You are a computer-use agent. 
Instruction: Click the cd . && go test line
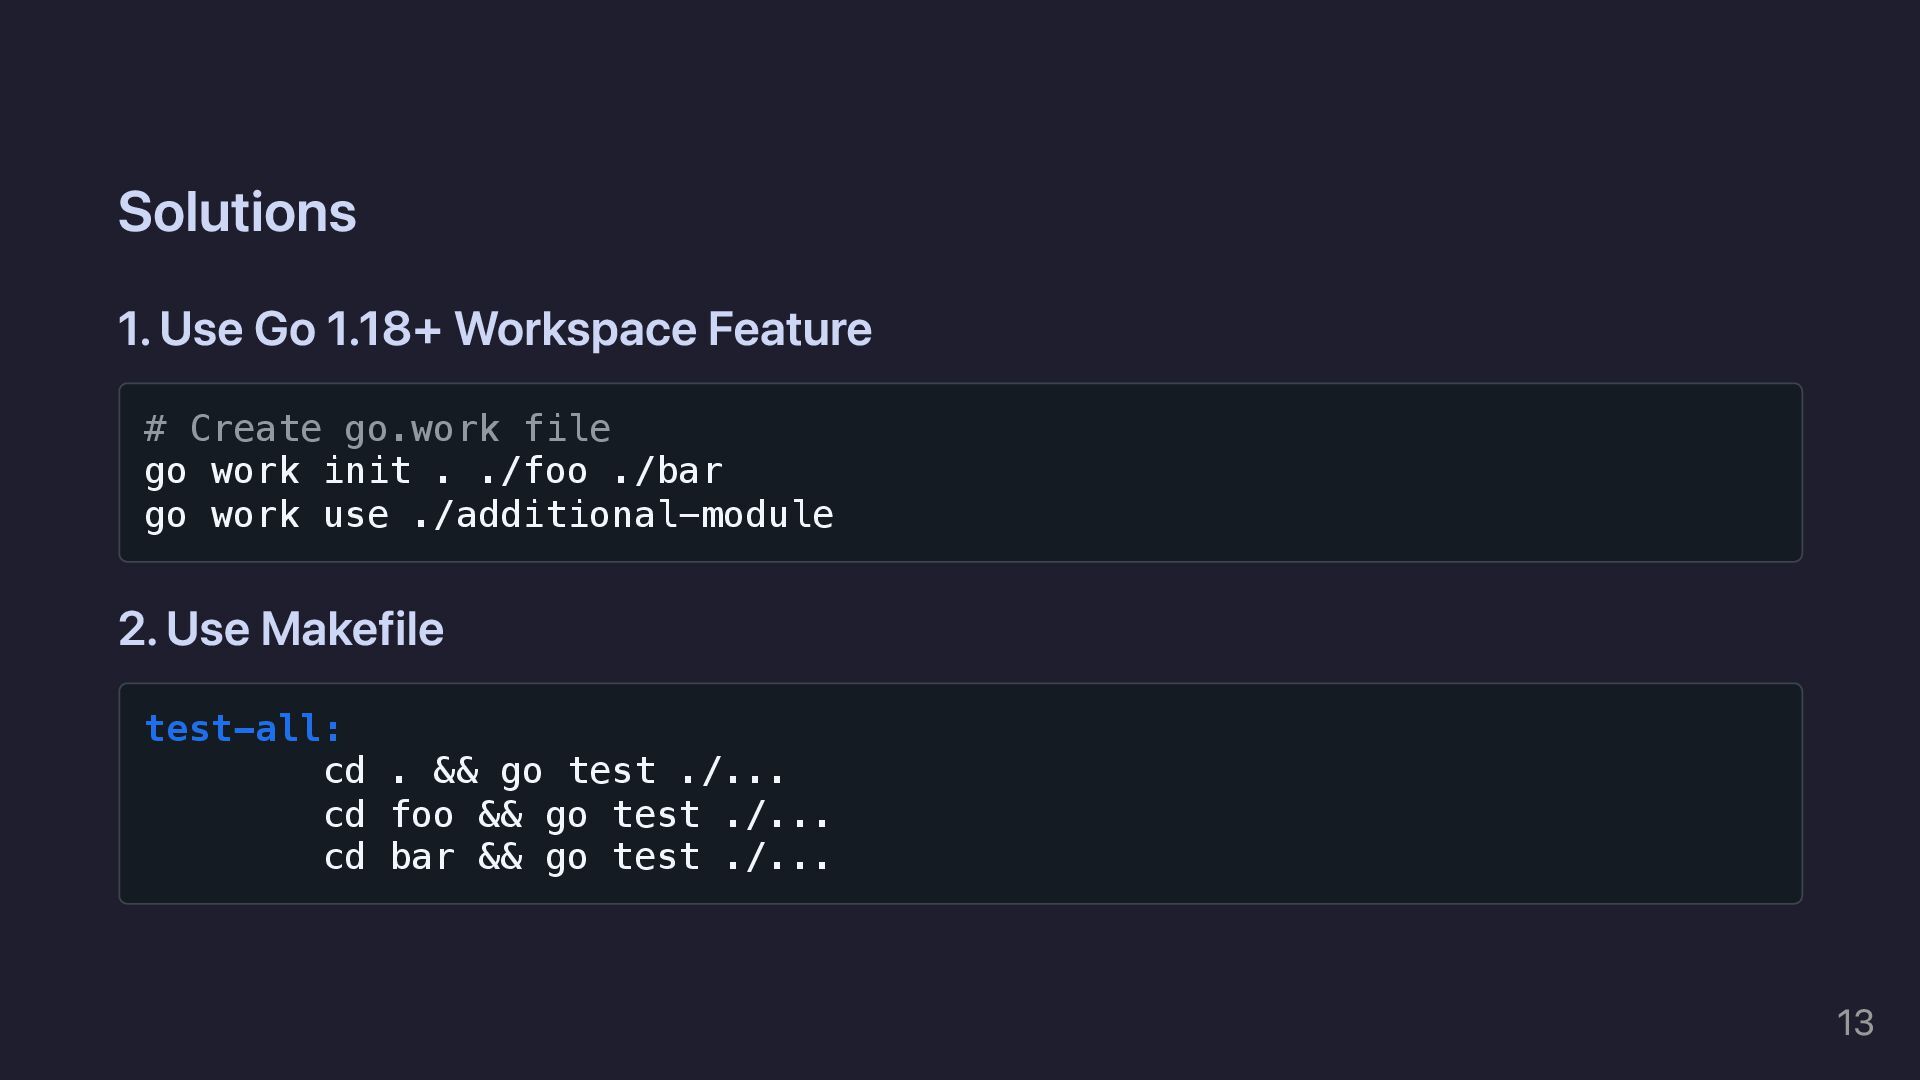click(555, 771)
